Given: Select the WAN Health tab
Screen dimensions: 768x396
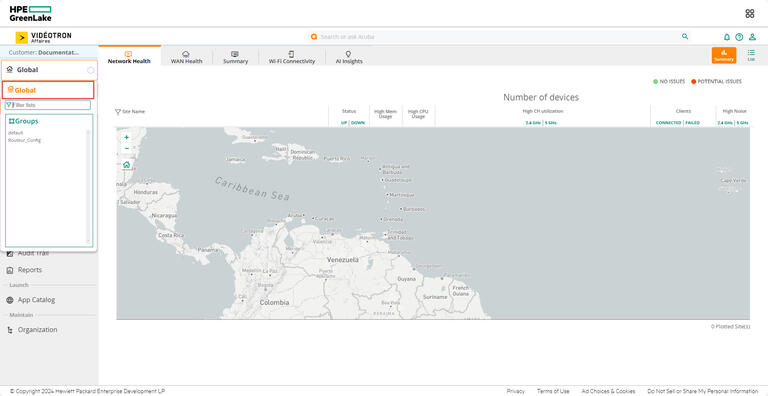Looking at the screenshot, I should pyautogui.click(x=186, y=57).
